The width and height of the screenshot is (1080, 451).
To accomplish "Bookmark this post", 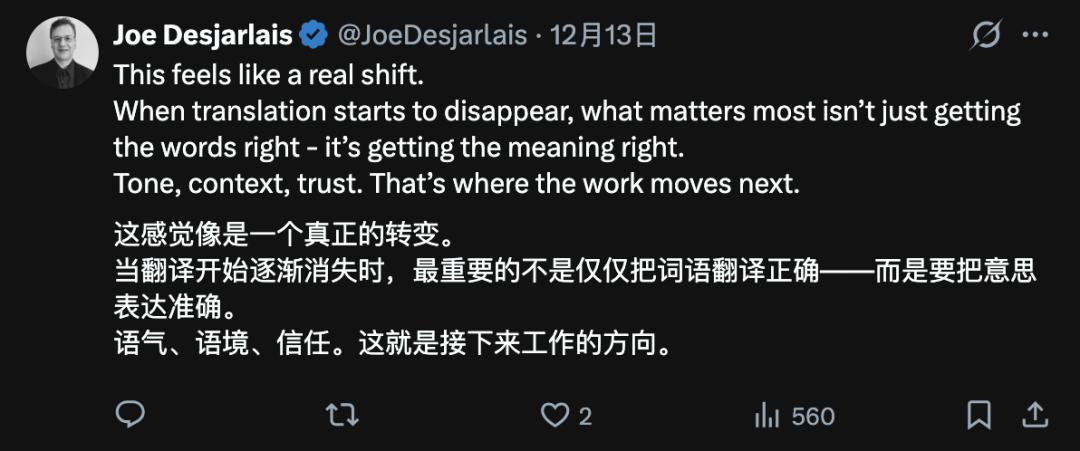I will pos(979,415).
